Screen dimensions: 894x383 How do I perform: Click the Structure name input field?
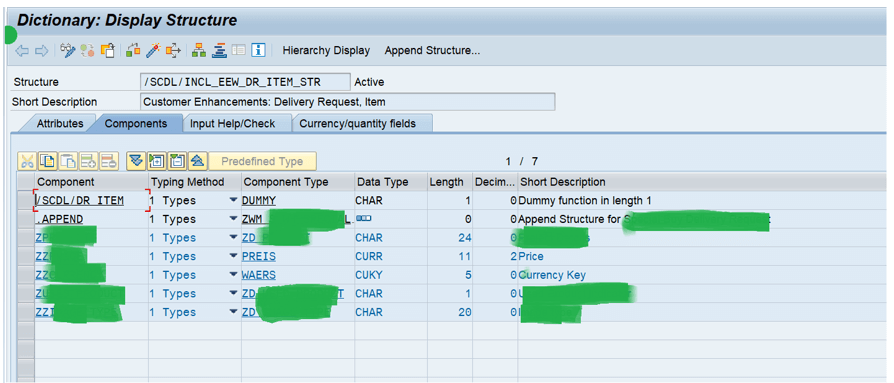click(245, 82)
